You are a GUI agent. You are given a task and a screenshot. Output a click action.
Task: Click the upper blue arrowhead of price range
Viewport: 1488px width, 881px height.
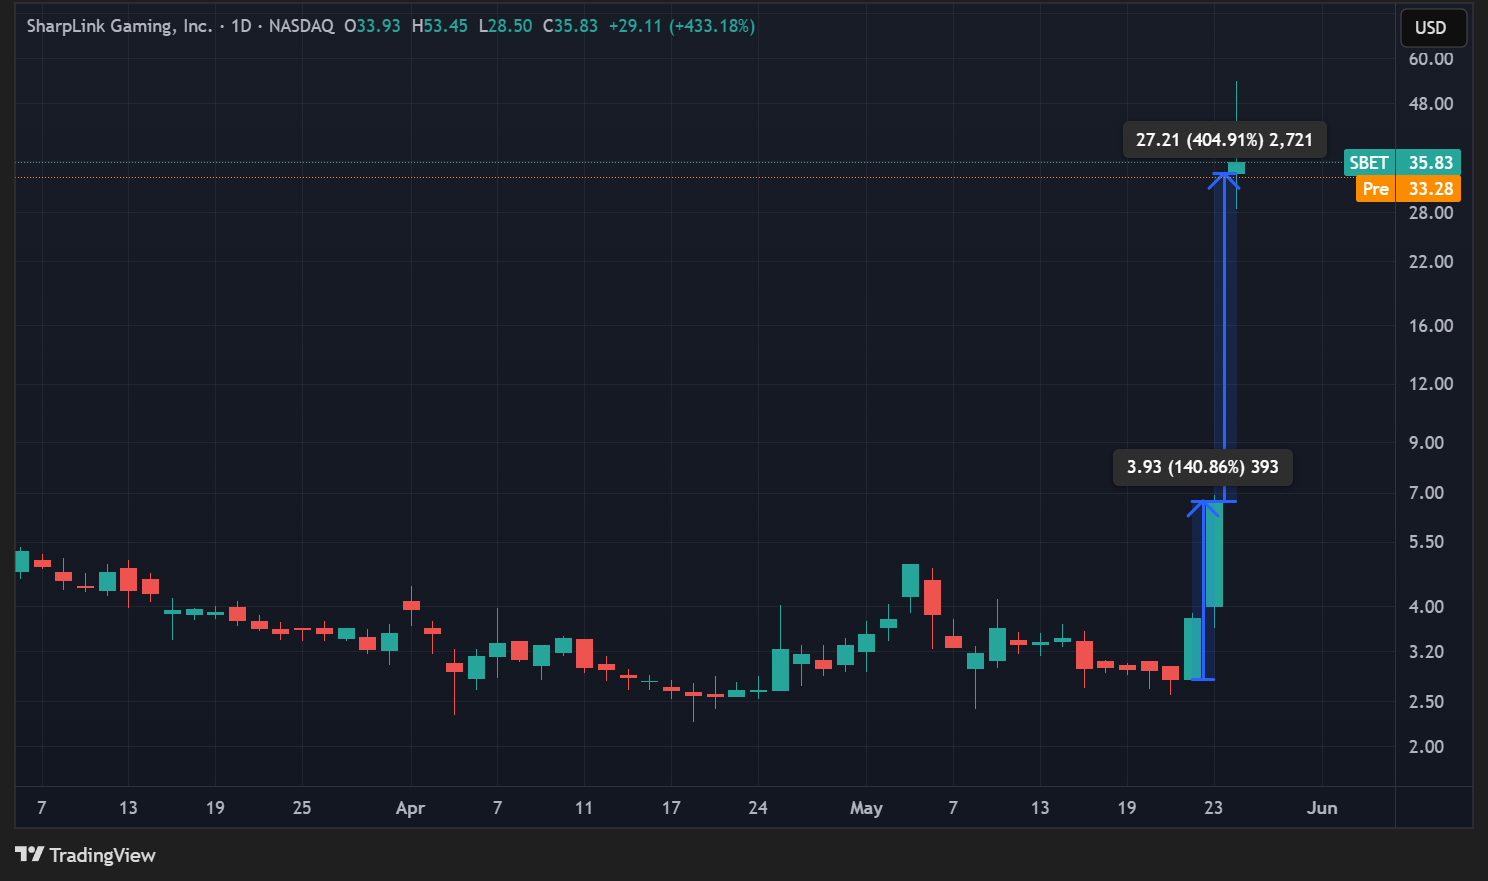(1225, 177)
